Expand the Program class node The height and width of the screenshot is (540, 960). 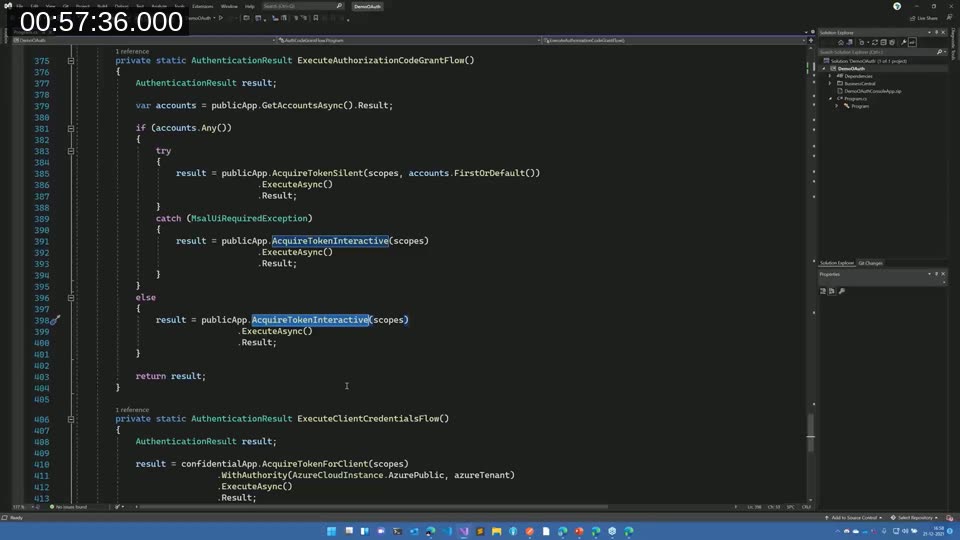tap(837, 106)
